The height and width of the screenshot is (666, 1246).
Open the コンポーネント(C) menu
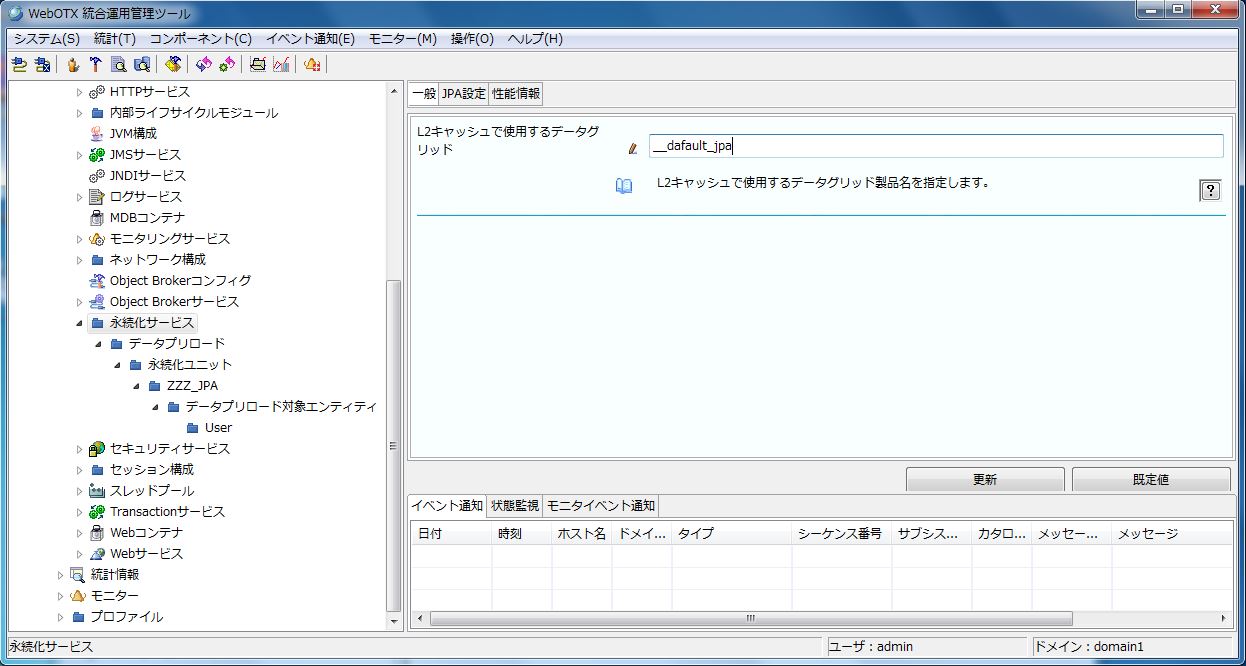point(200,39)
